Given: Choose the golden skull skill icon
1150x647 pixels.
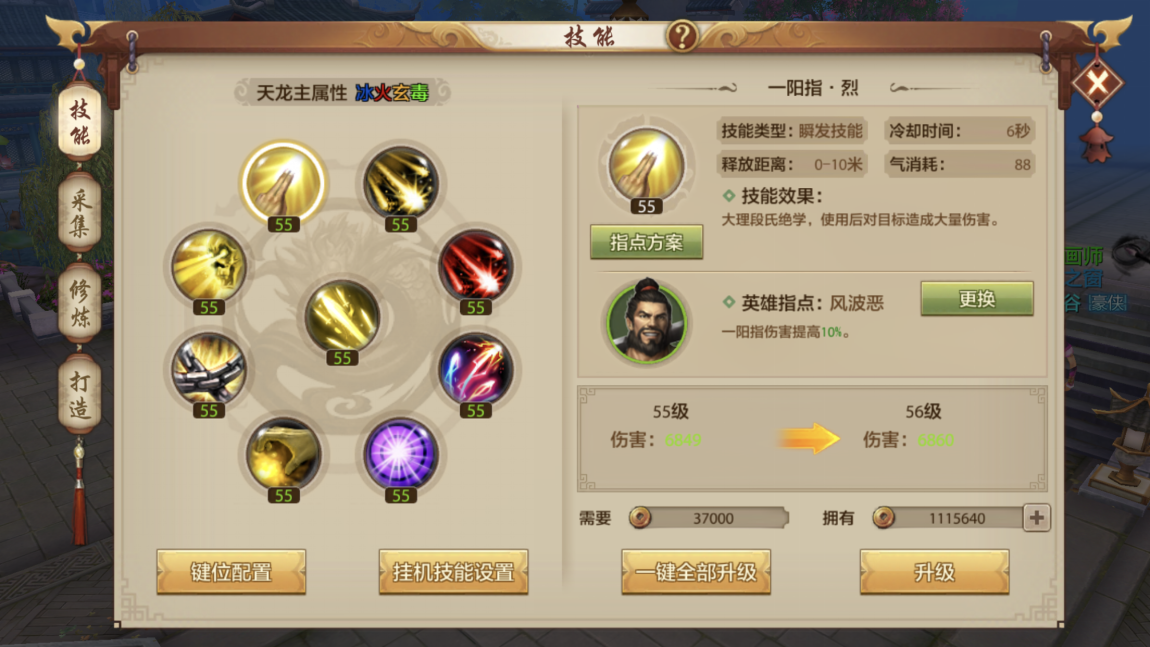Looking at the screenshot, I should click(x=209, y=266).
